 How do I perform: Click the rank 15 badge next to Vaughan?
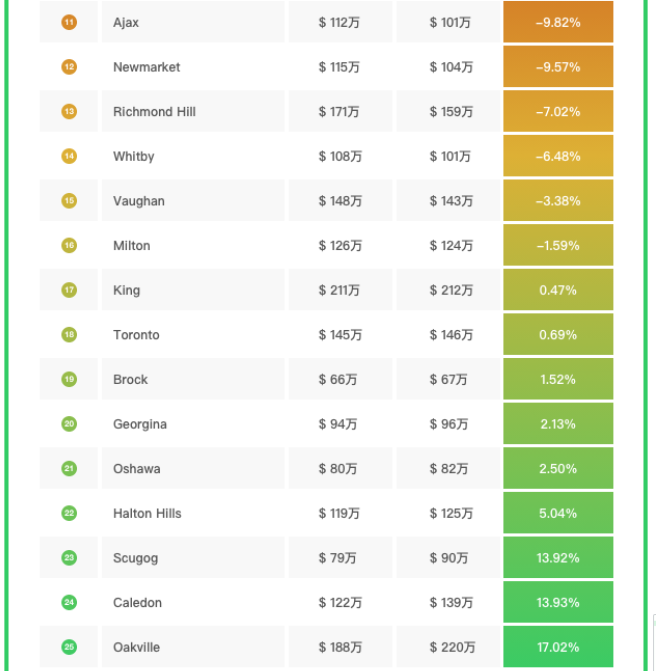click(69, 201)
